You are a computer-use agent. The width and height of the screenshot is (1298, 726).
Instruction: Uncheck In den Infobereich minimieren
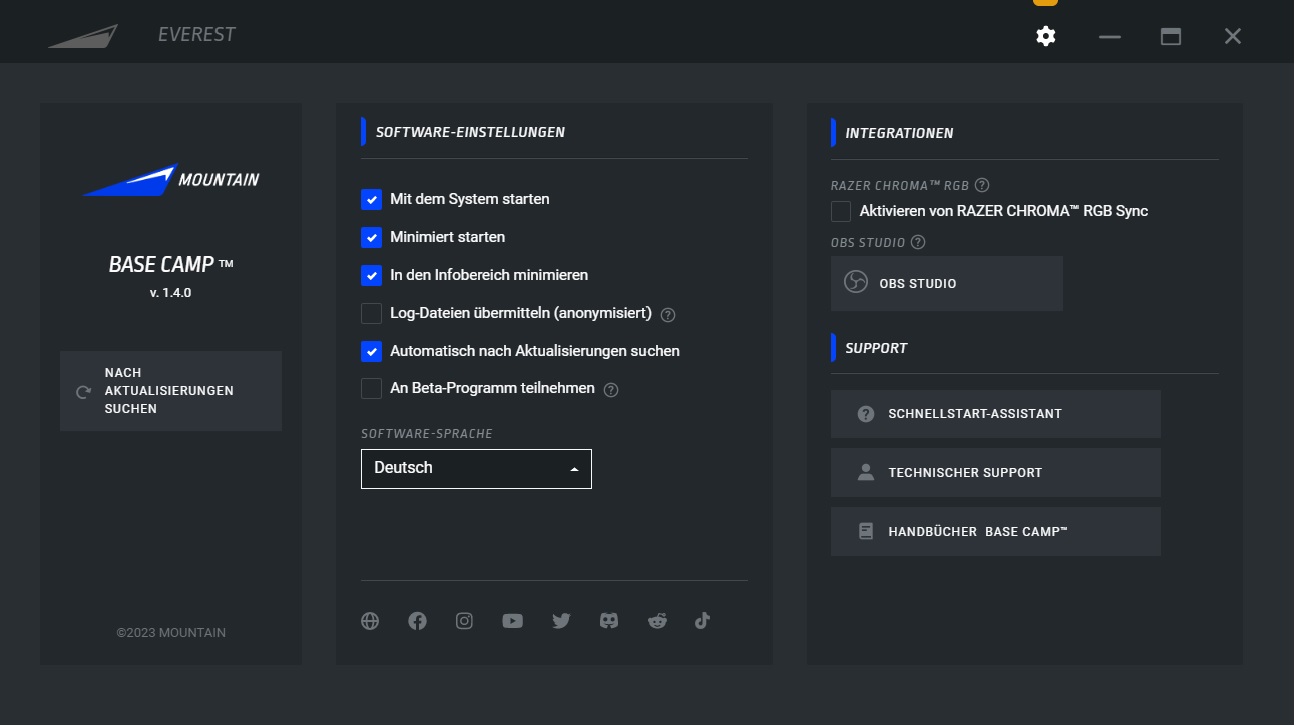(x=372, y=275)
